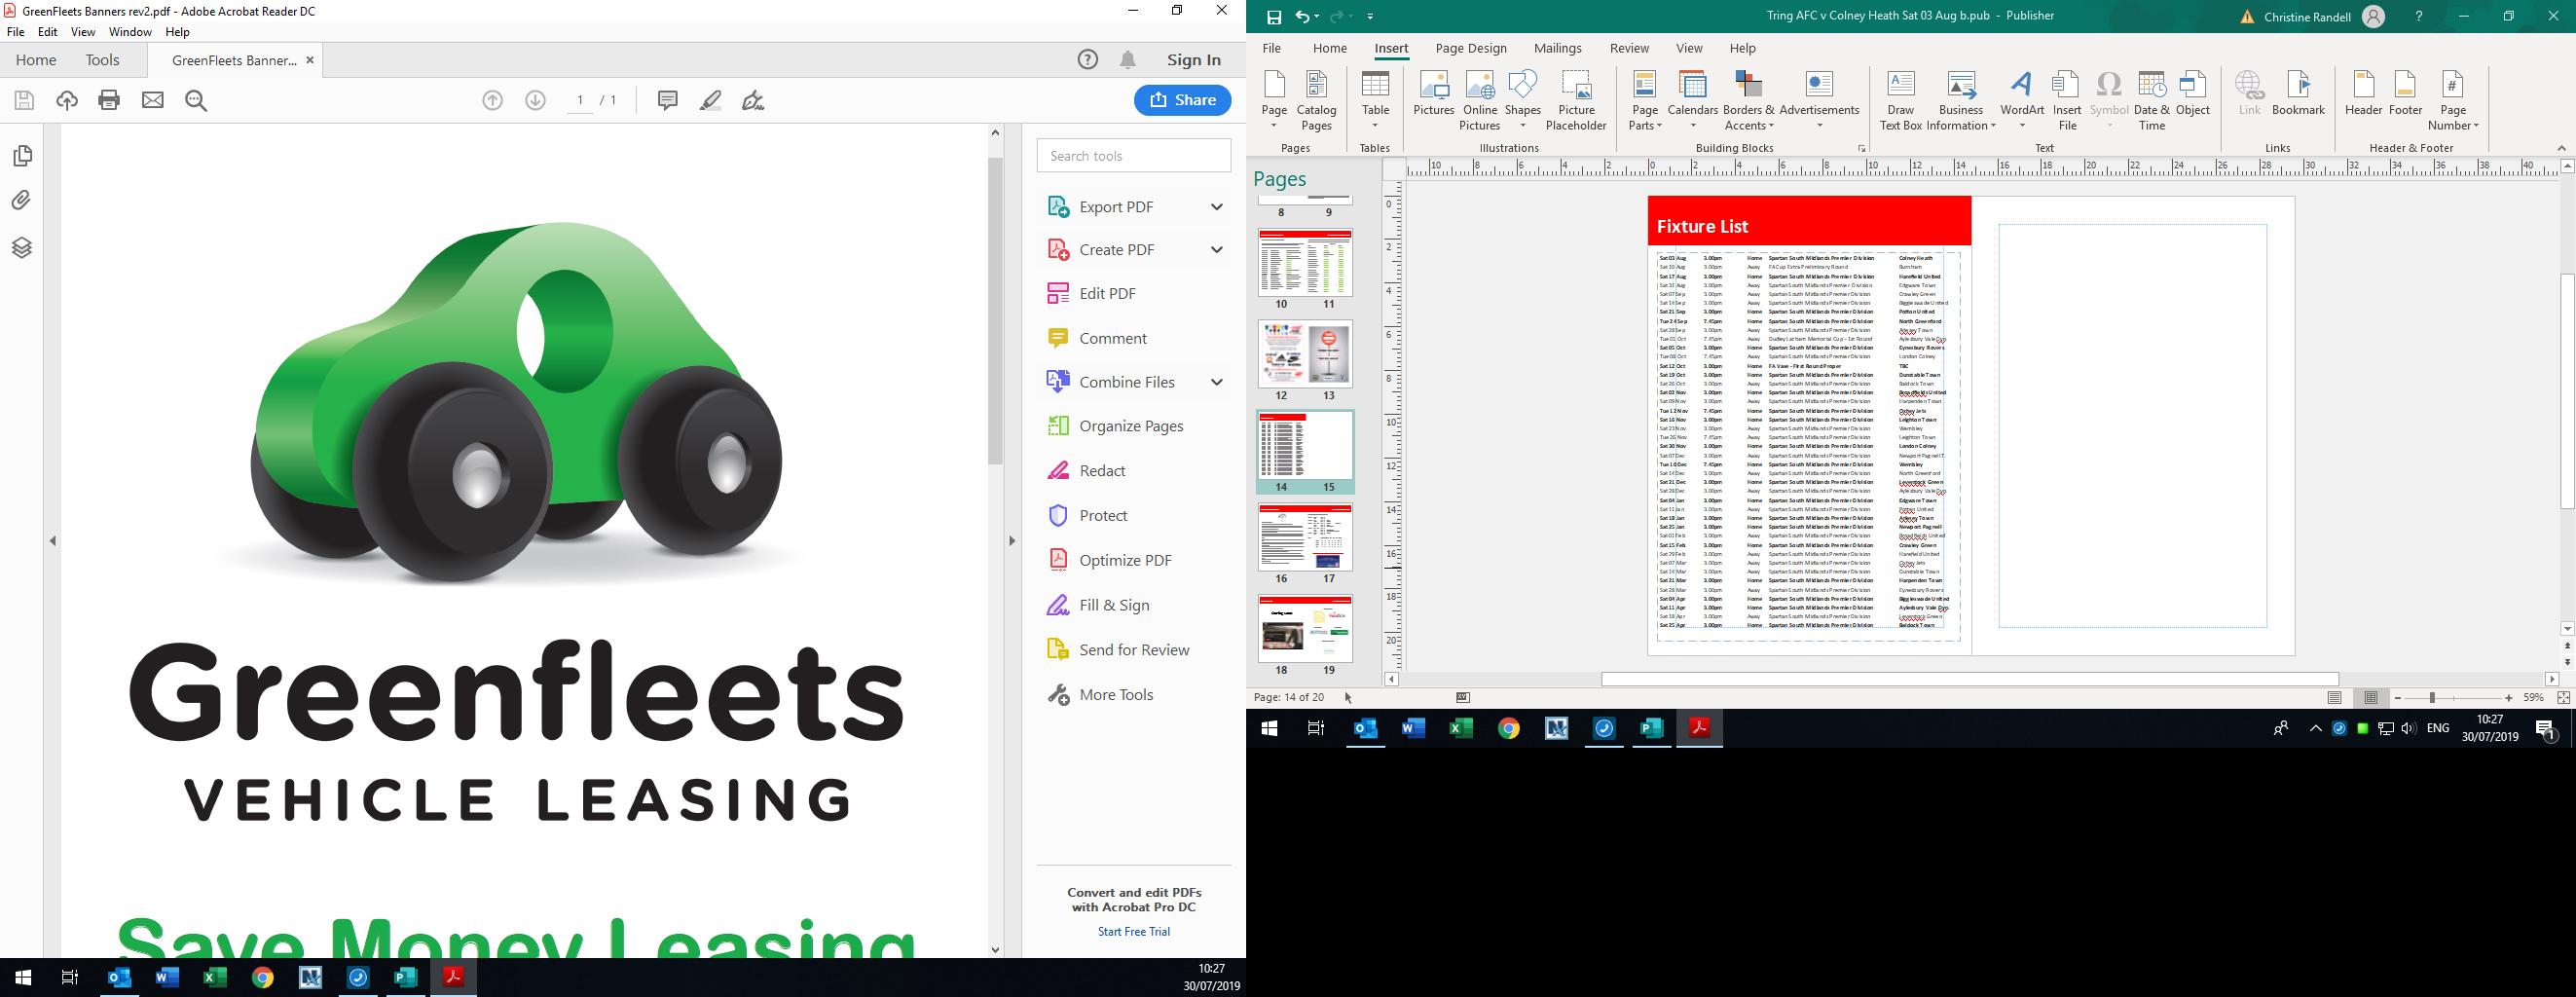Go to next page arrow in Acrobat
The height and width of the screenshot is (997, 2576).
tap(536, 100)
